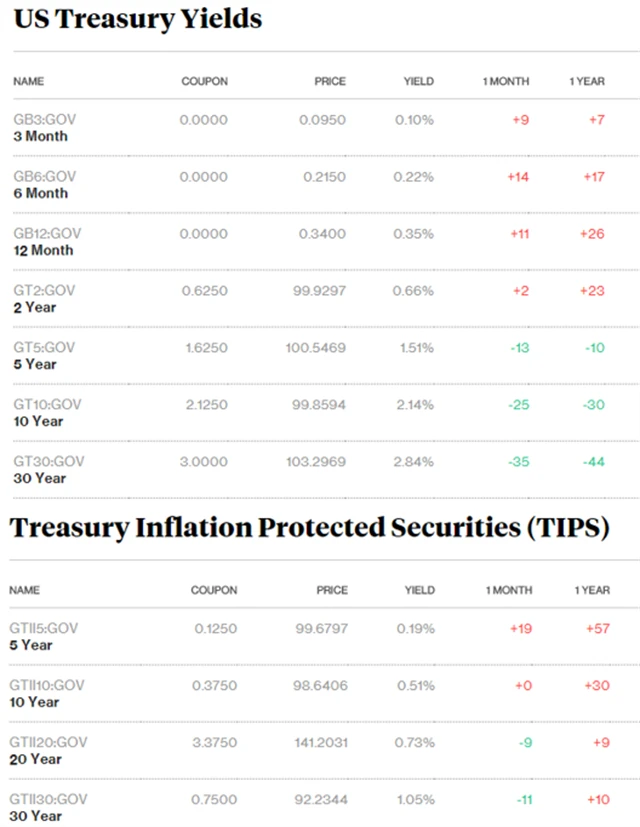Click PRICE header in the TIPS table
The width and height of the screenshot is (640, 827).
[332, 590]
